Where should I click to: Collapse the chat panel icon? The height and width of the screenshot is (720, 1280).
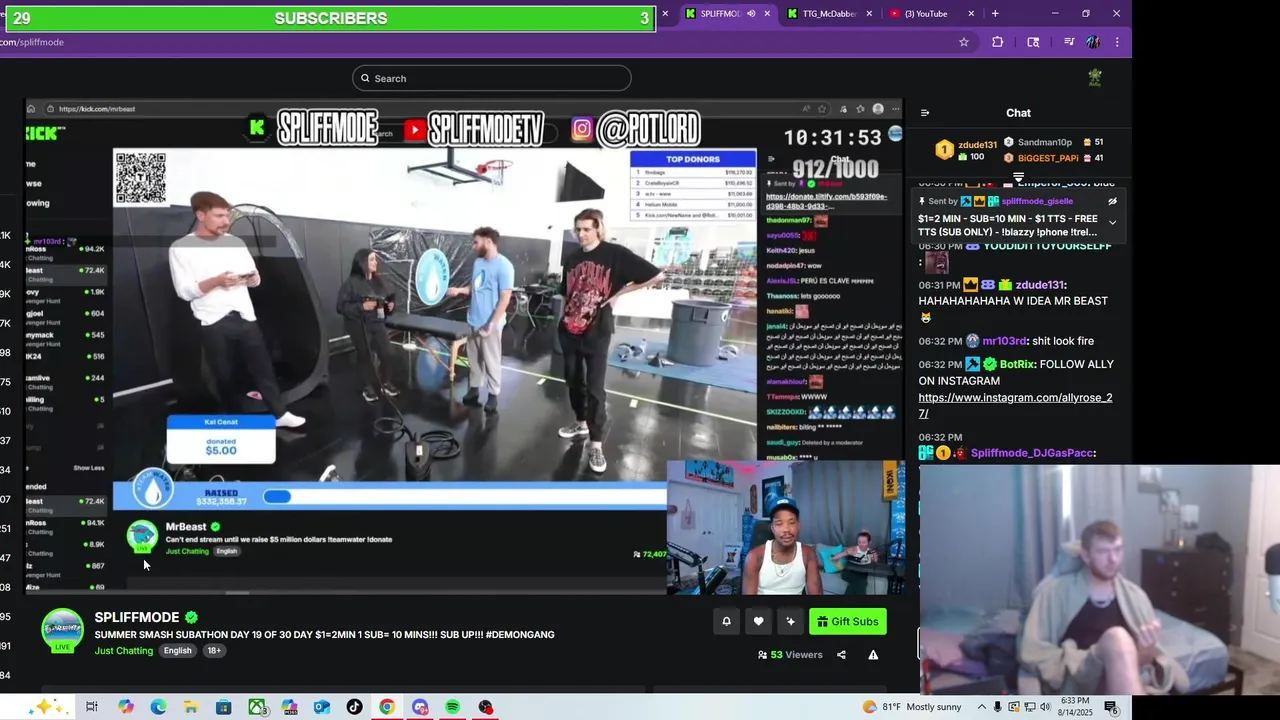925,113
